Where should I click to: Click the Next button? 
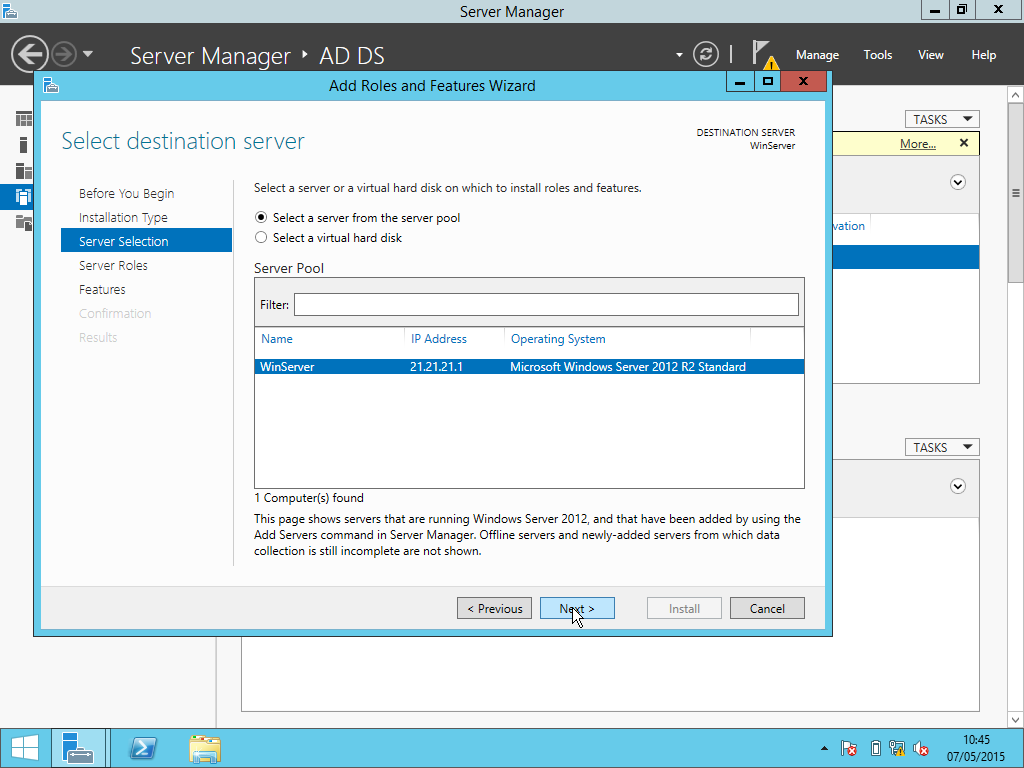coord(577,609)
